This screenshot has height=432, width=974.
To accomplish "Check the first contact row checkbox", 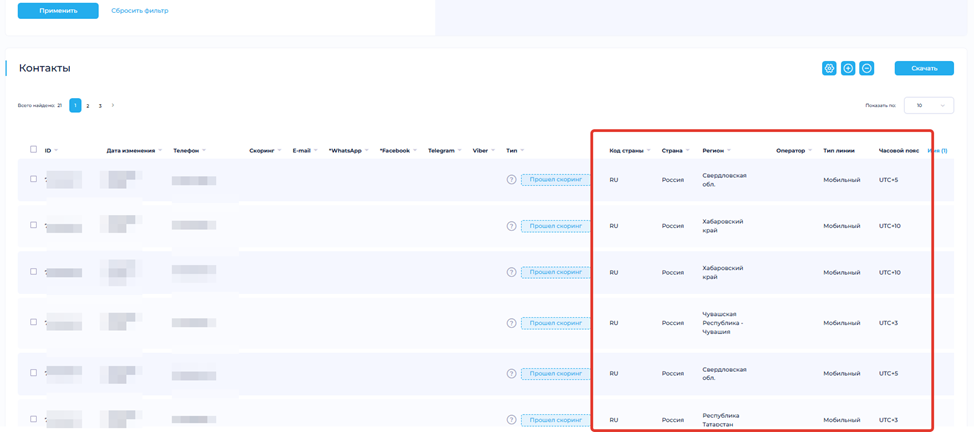I will coord(33,179).
